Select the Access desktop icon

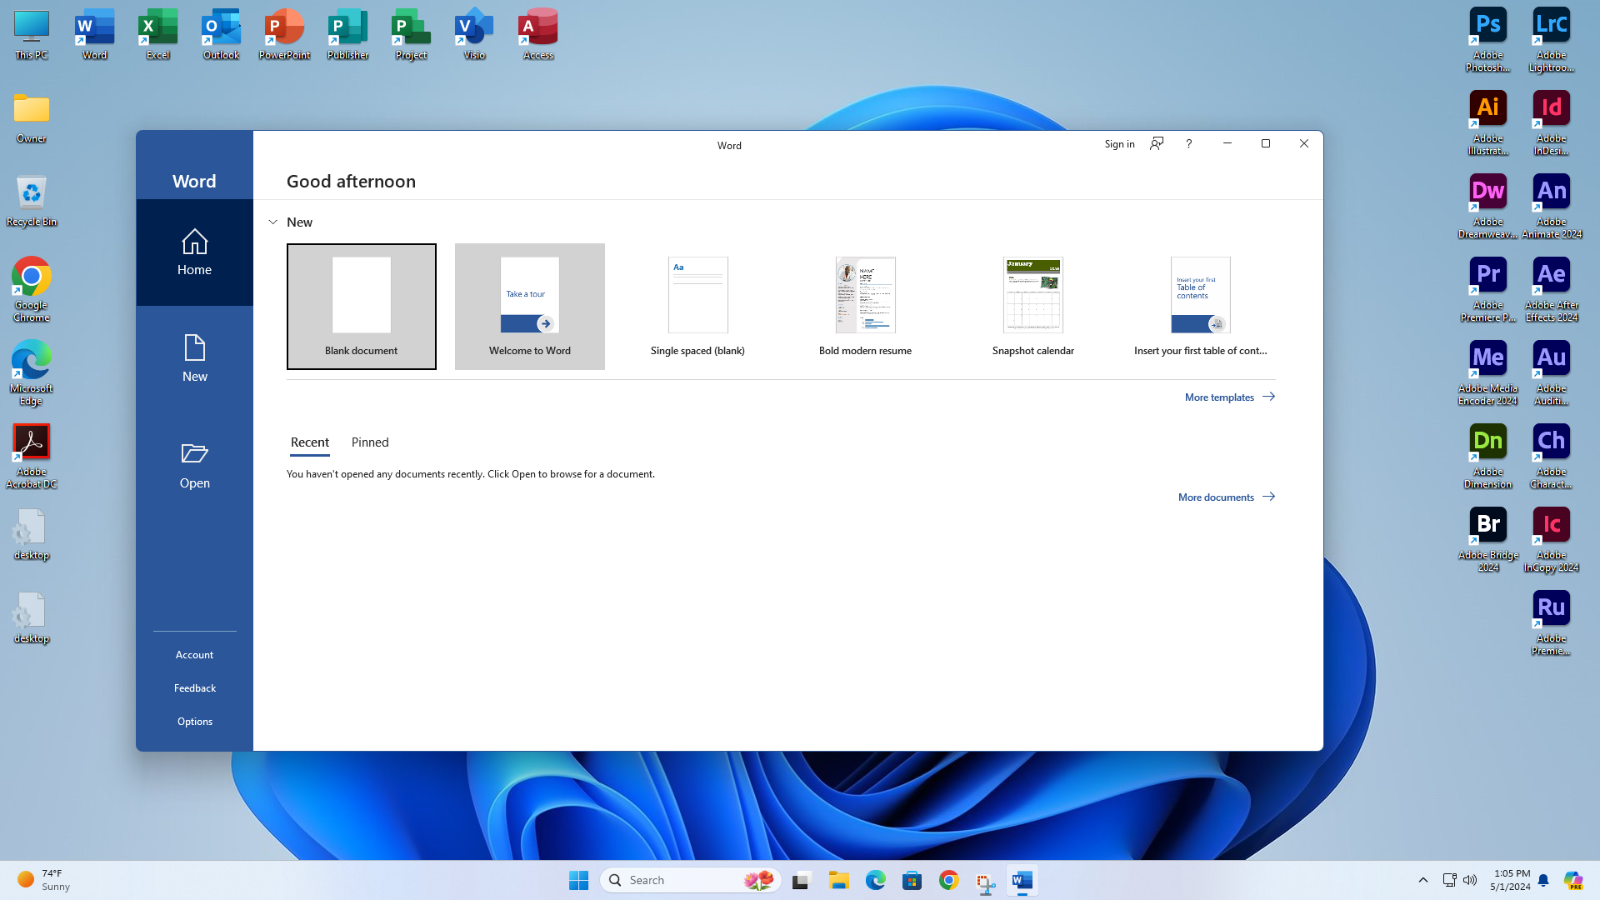(538, 35)
